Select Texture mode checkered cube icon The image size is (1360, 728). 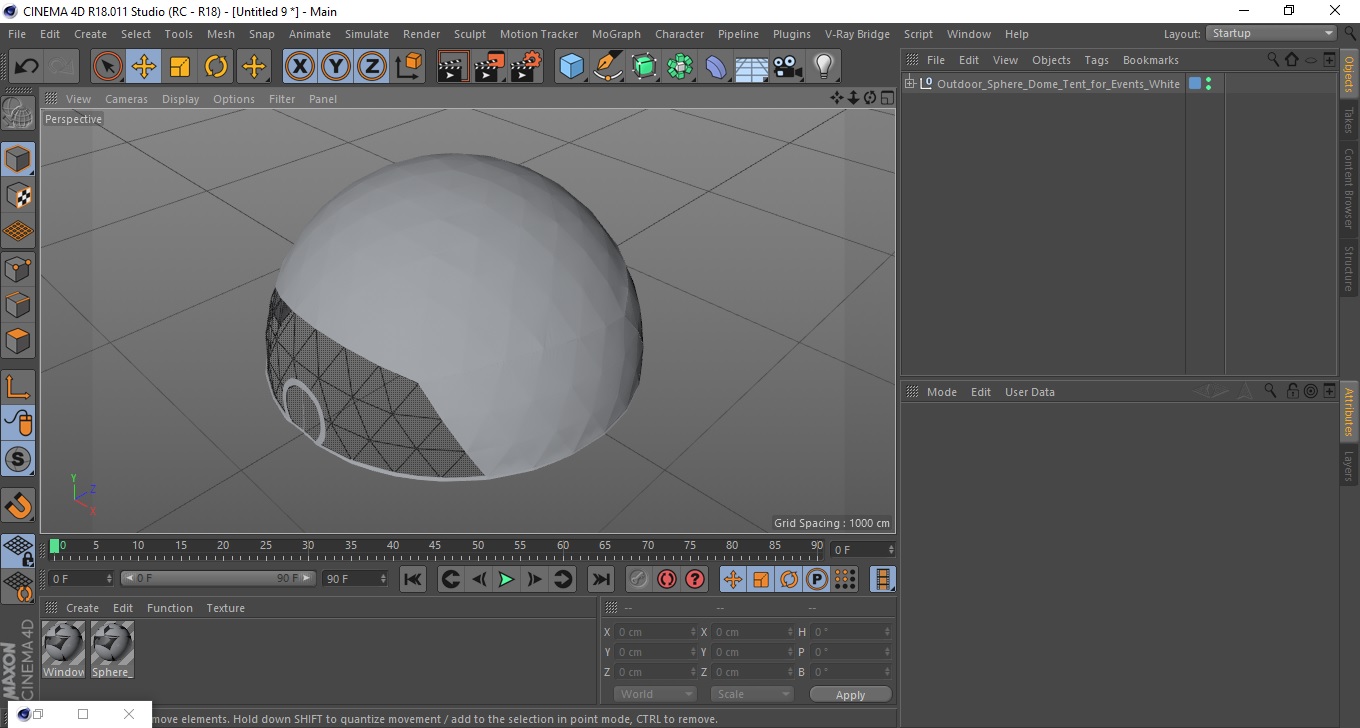(18, 195)
